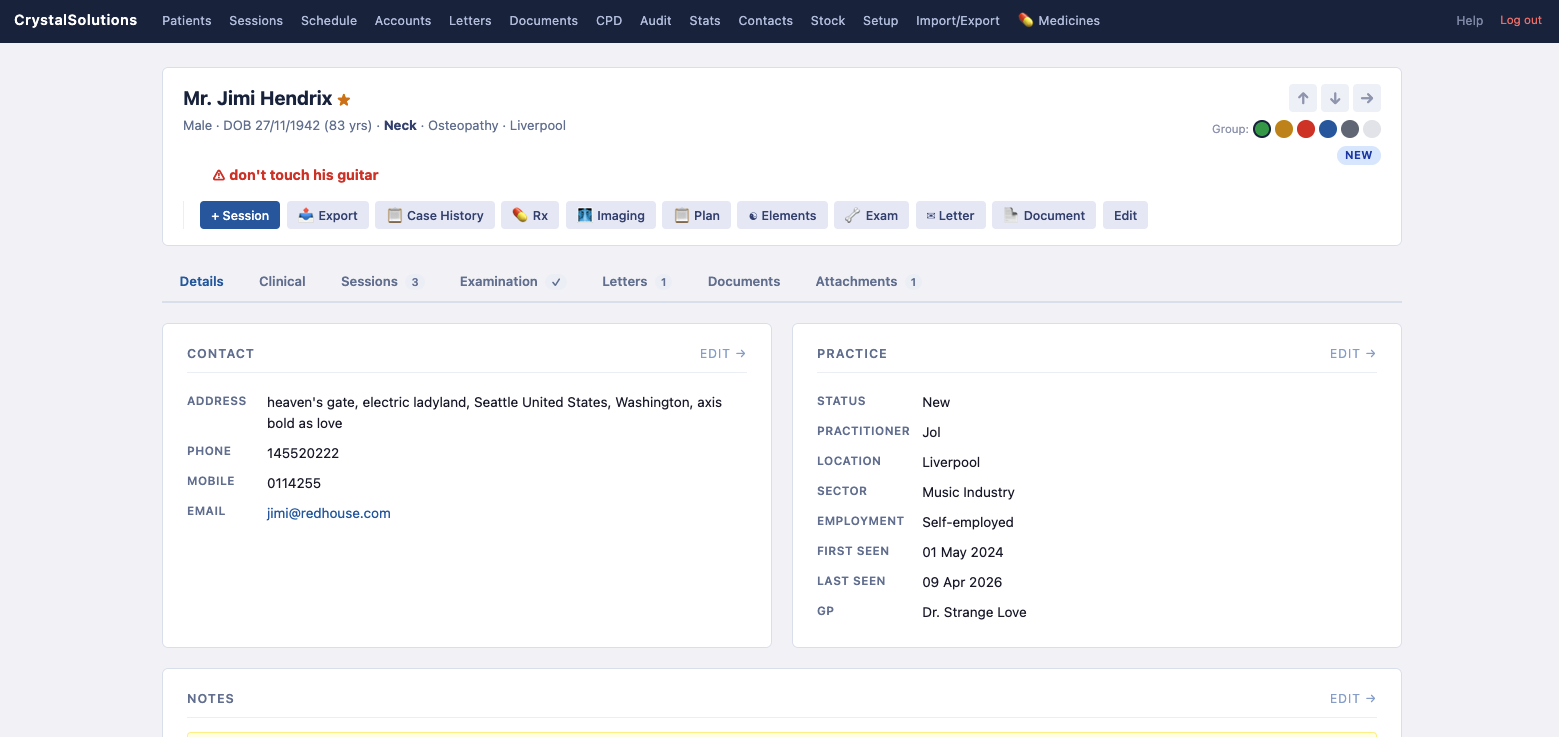Open the Accounts menu
This screenshot has width=1559, height=737.
tap(403, 20)
